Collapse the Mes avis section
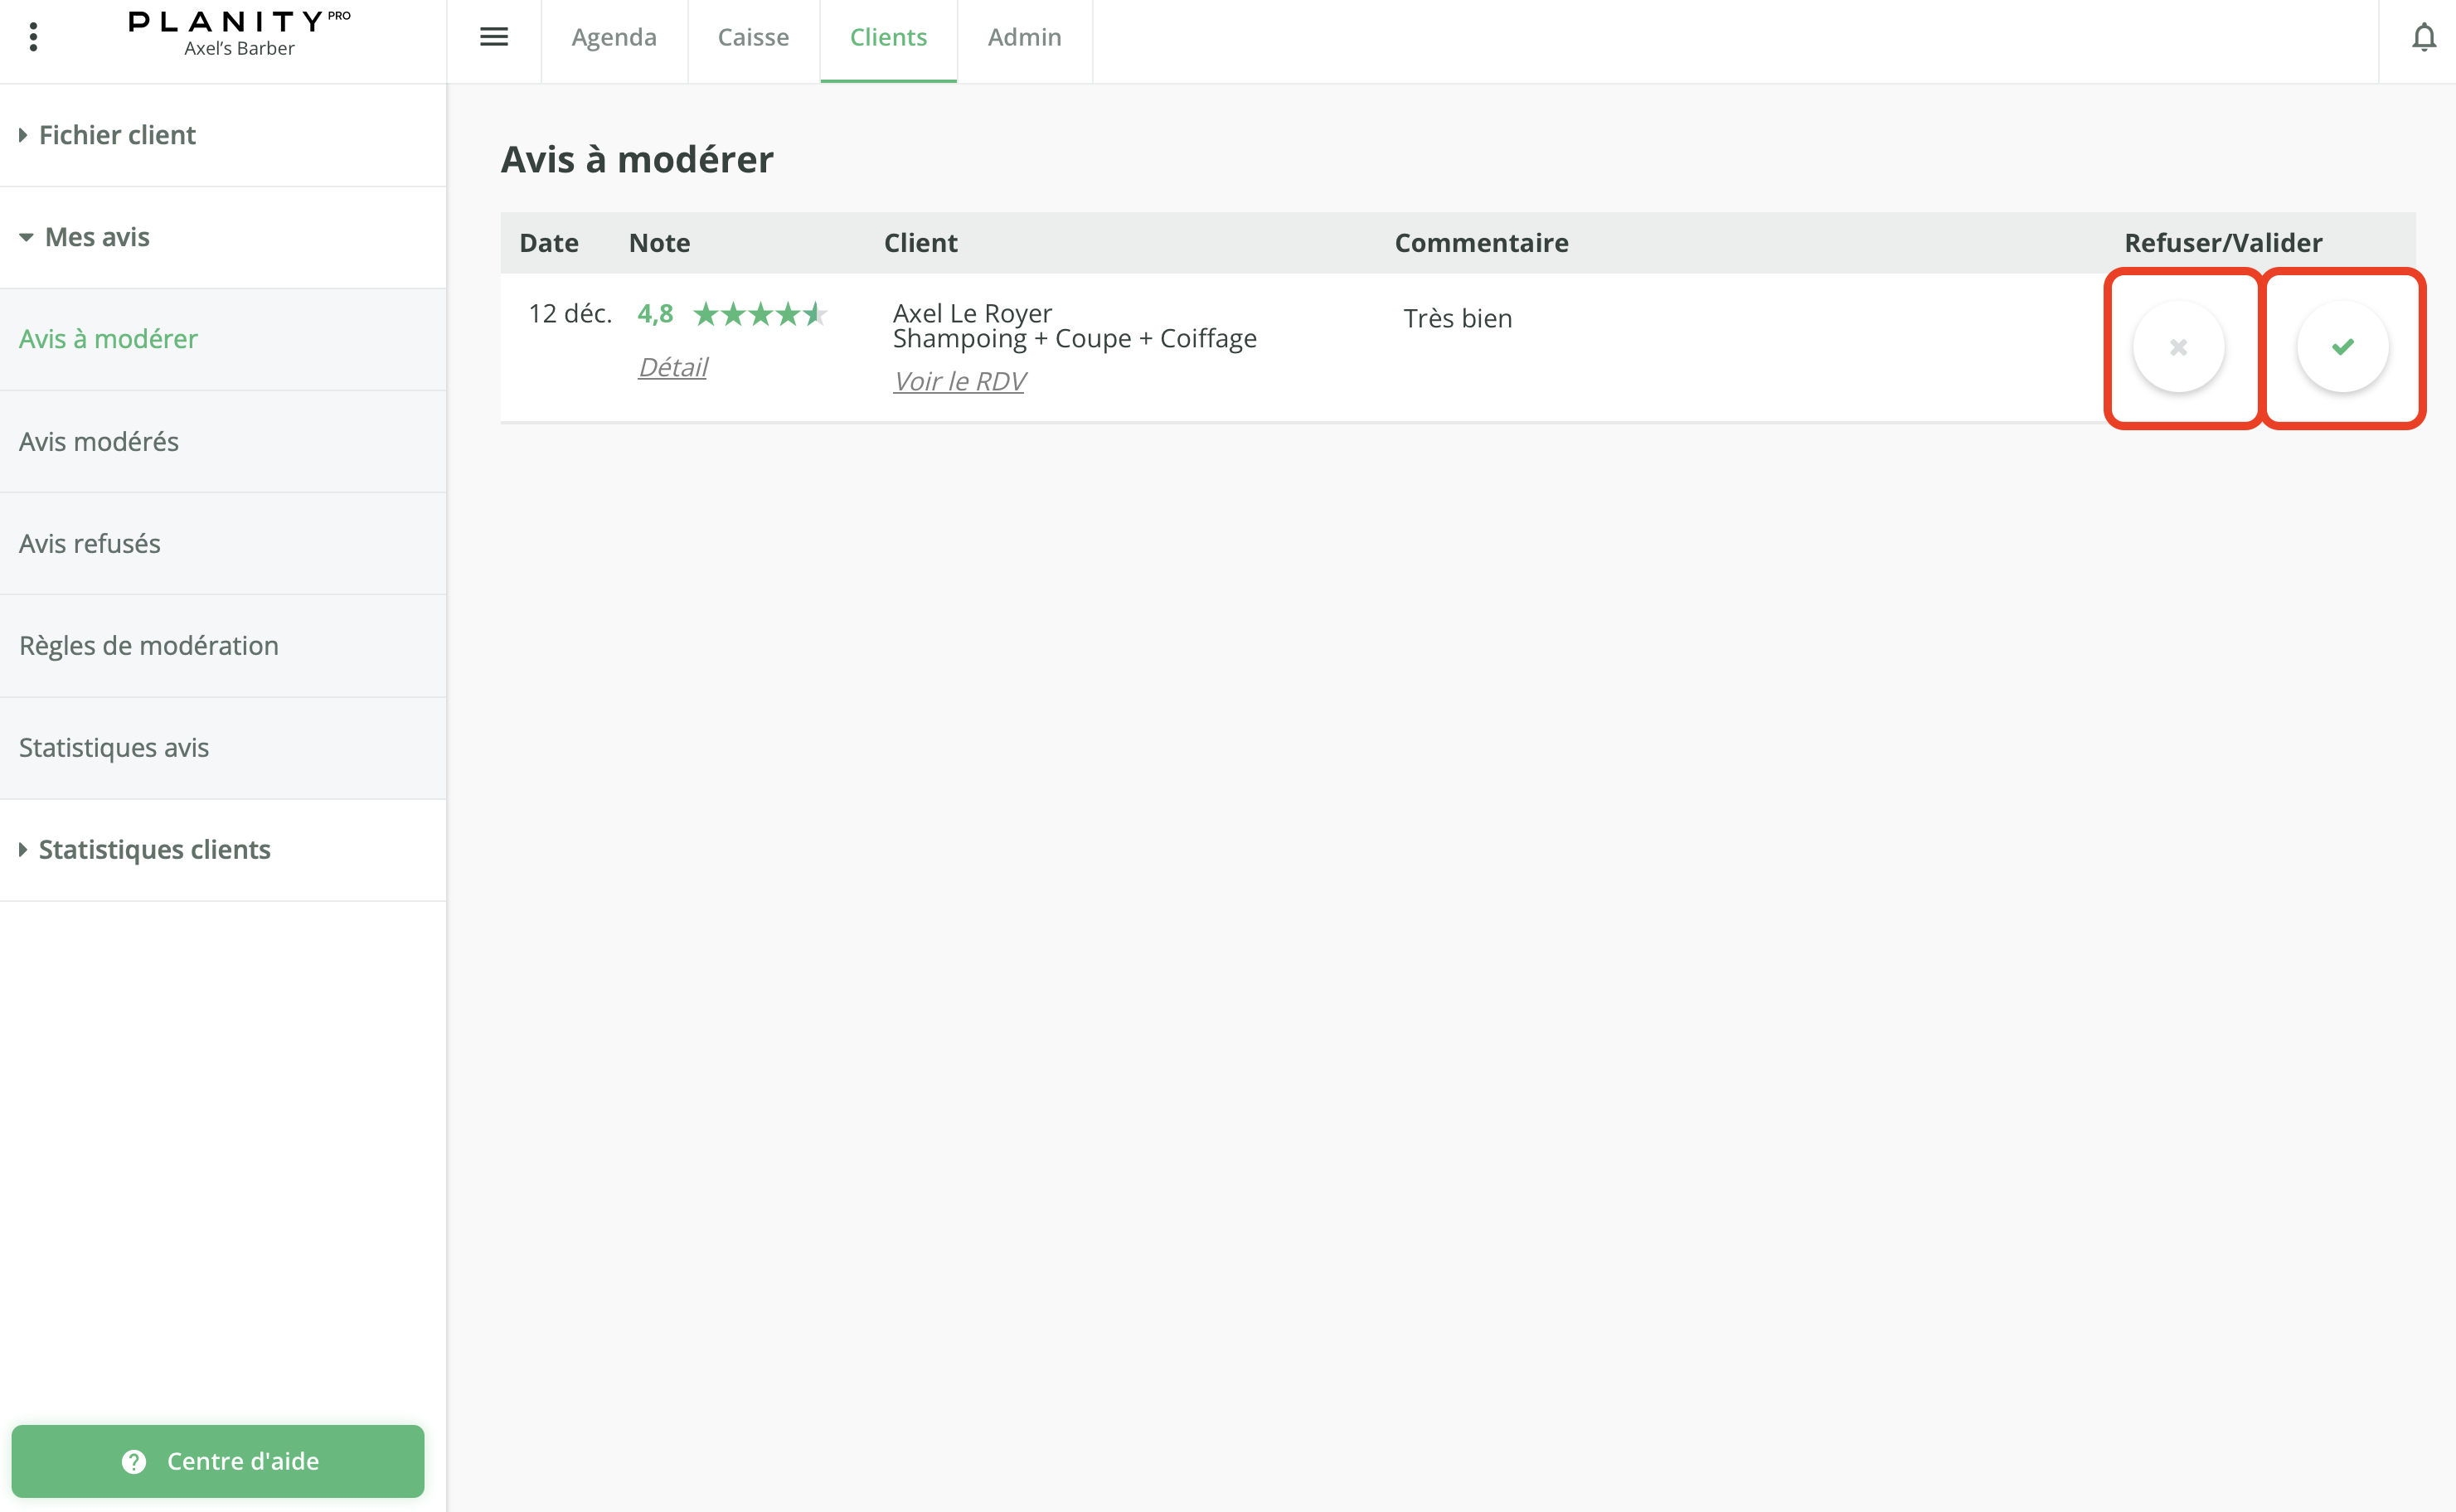The image size is (2456, 1512). pos(96,237)
